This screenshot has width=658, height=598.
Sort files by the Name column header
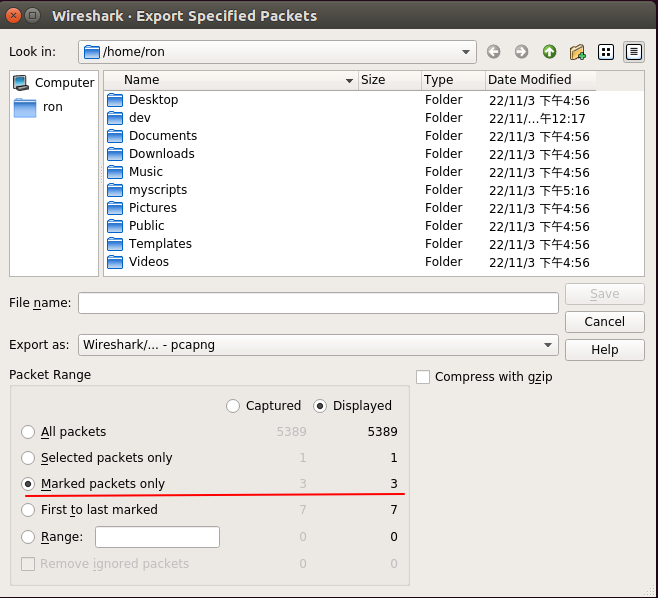click(230, 80)
